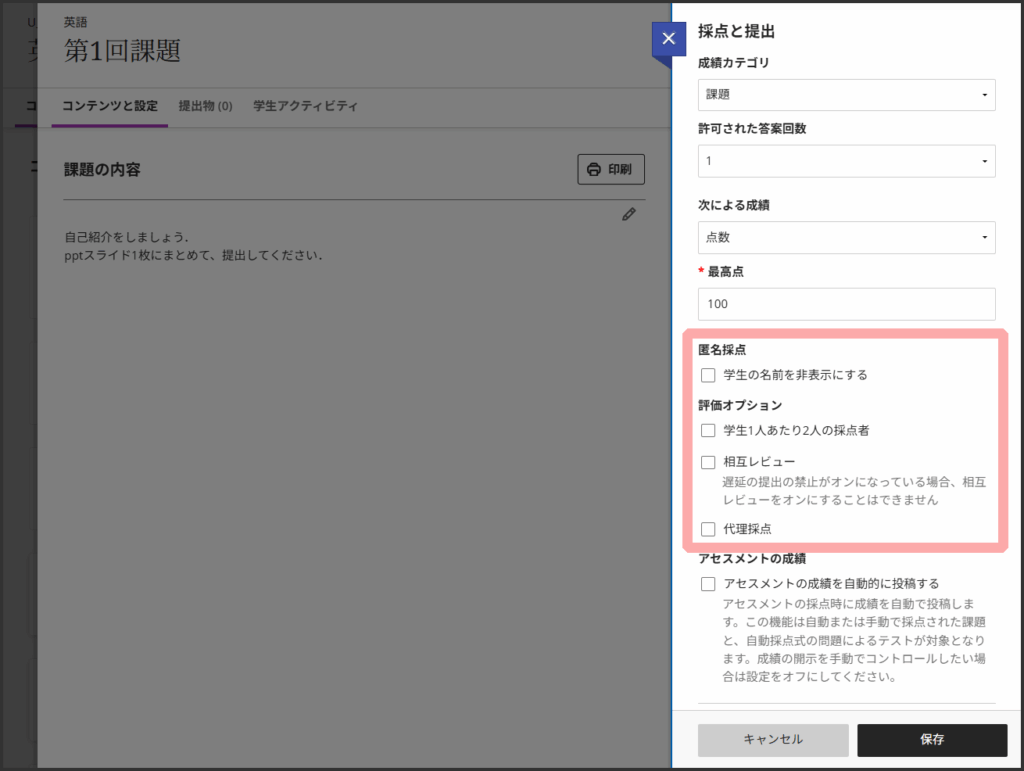Viewport: 1024px width, 771px height.
Task: Enable 学生の名前を非表示にする checkbox
Action: click(708, 376)
